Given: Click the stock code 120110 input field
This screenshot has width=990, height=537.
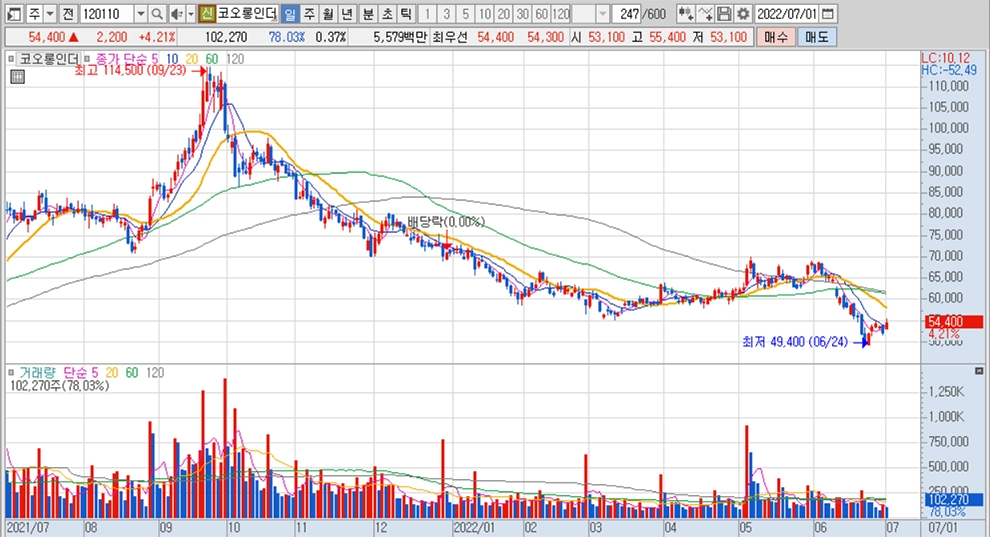Looking at the screenshot, I should 107,13.
